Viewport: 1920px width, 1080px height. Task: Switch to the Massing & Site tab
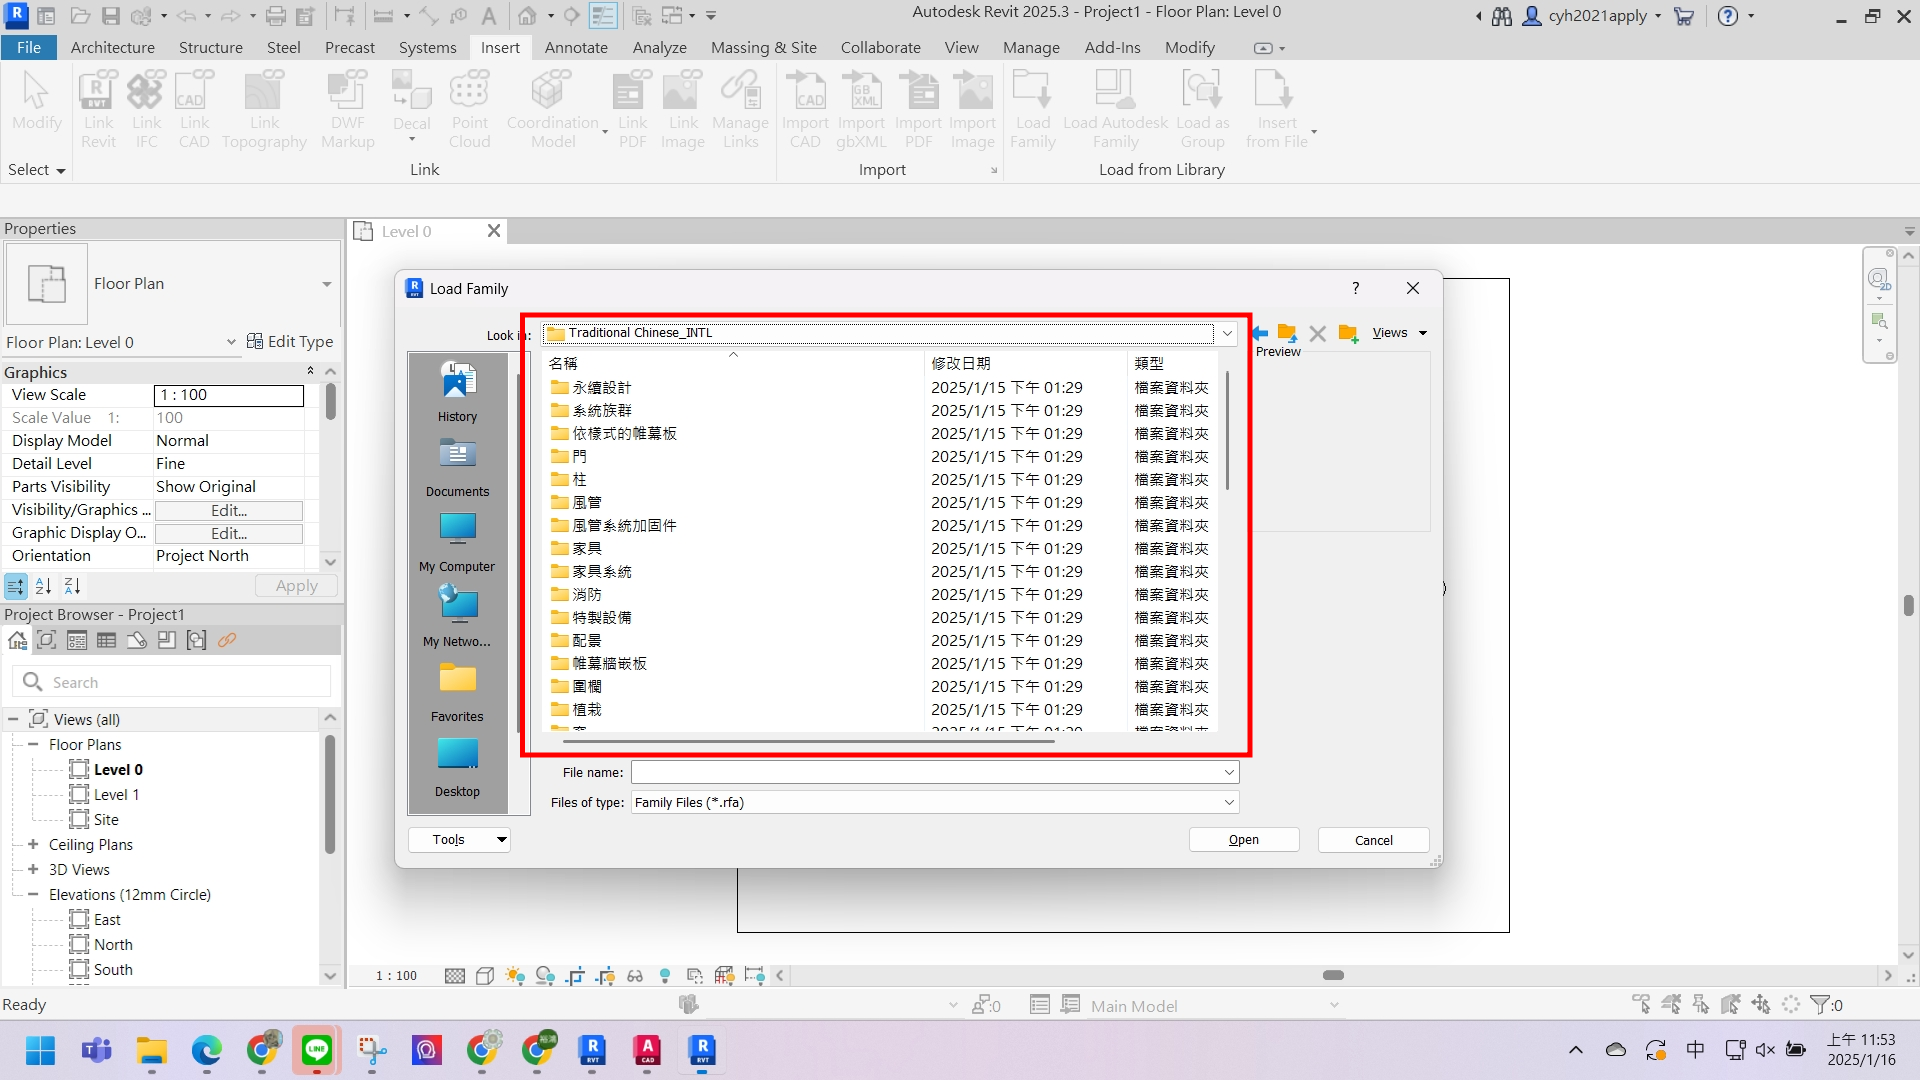(x=764, y=47)
